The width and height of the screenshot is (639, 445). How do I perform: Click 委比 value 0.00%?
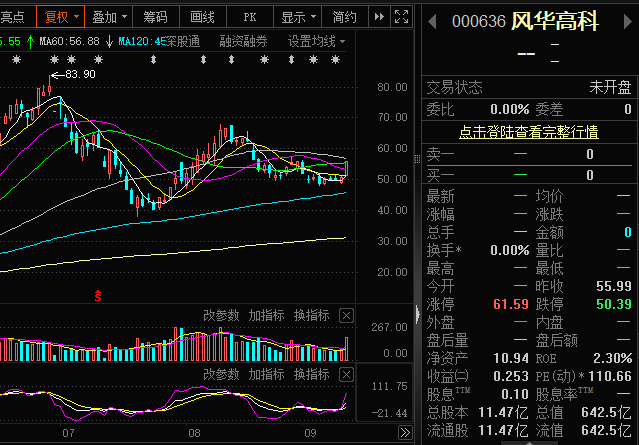(x=509, y=109)
